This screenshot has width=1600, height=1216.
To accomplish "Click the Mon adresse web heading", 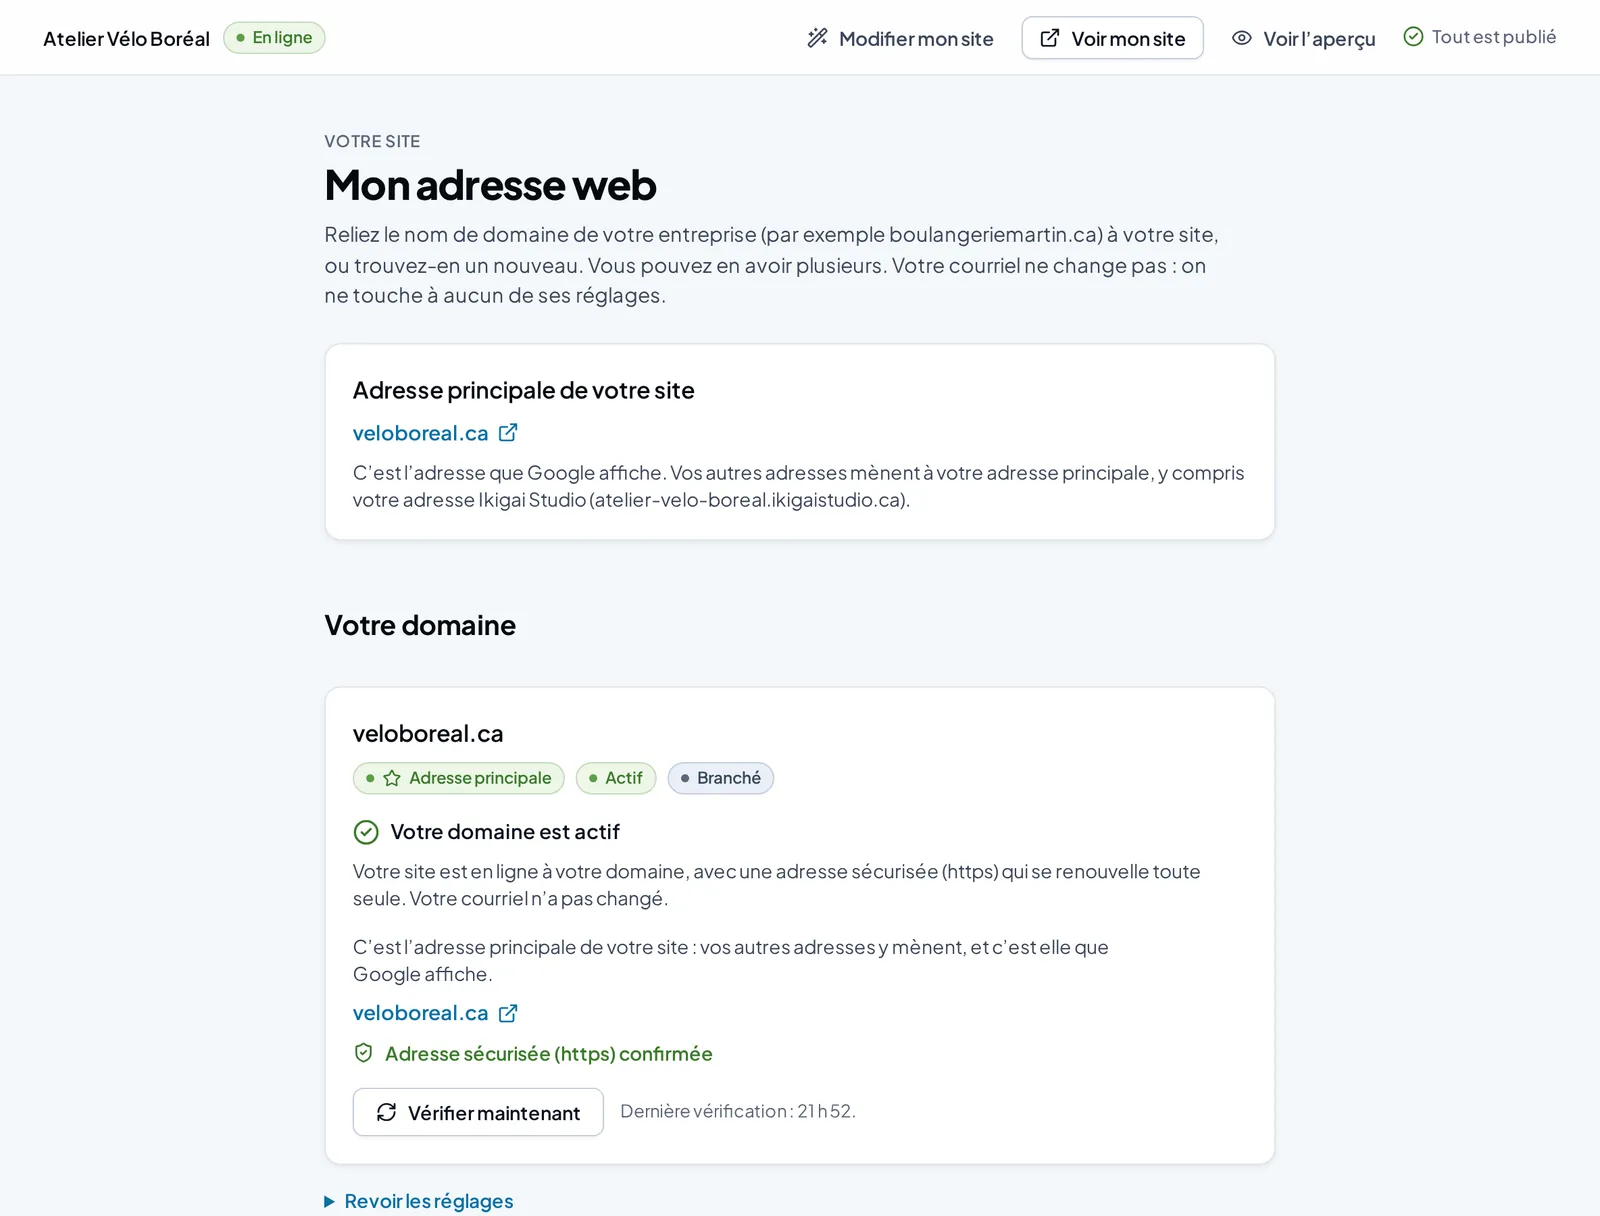I will tap(490, 185).
